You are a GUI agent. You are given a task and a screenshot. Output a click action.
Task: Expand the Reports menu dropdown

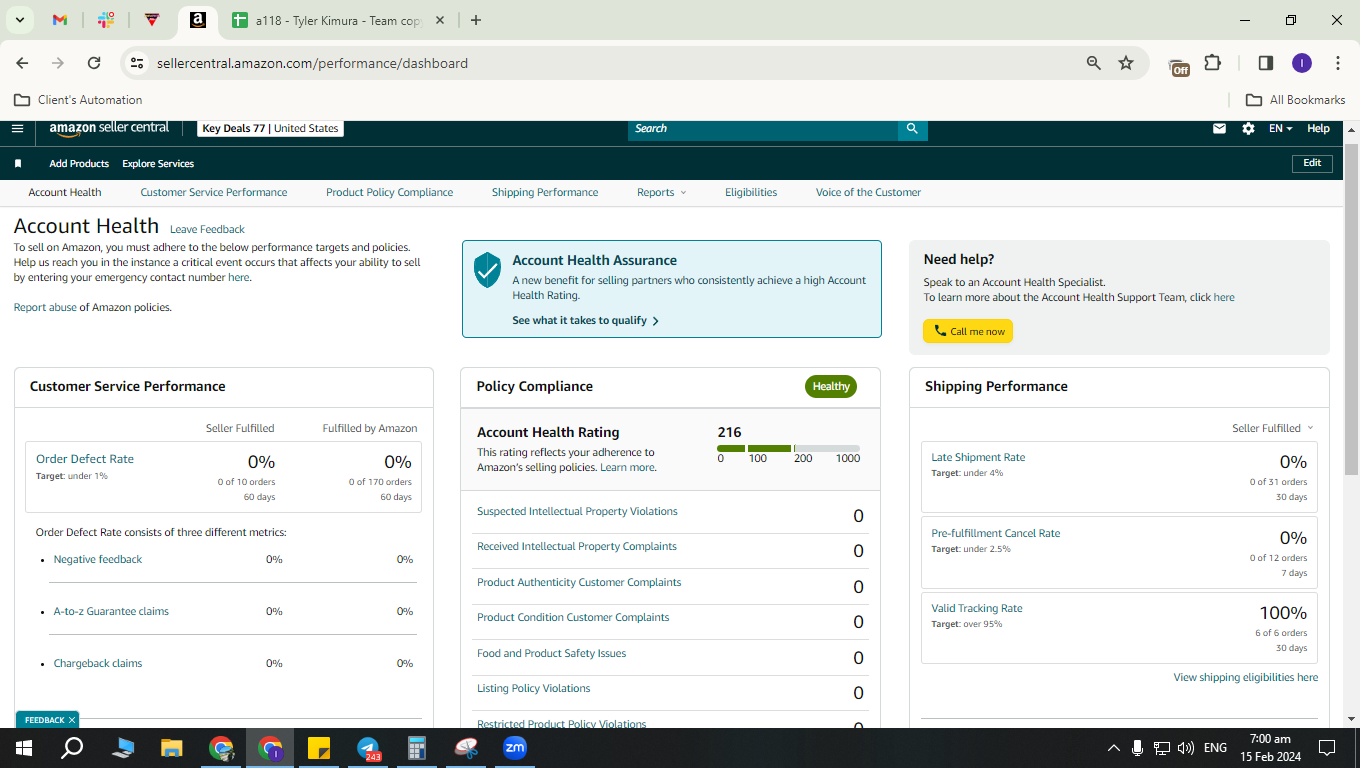(x=662, y=192)
